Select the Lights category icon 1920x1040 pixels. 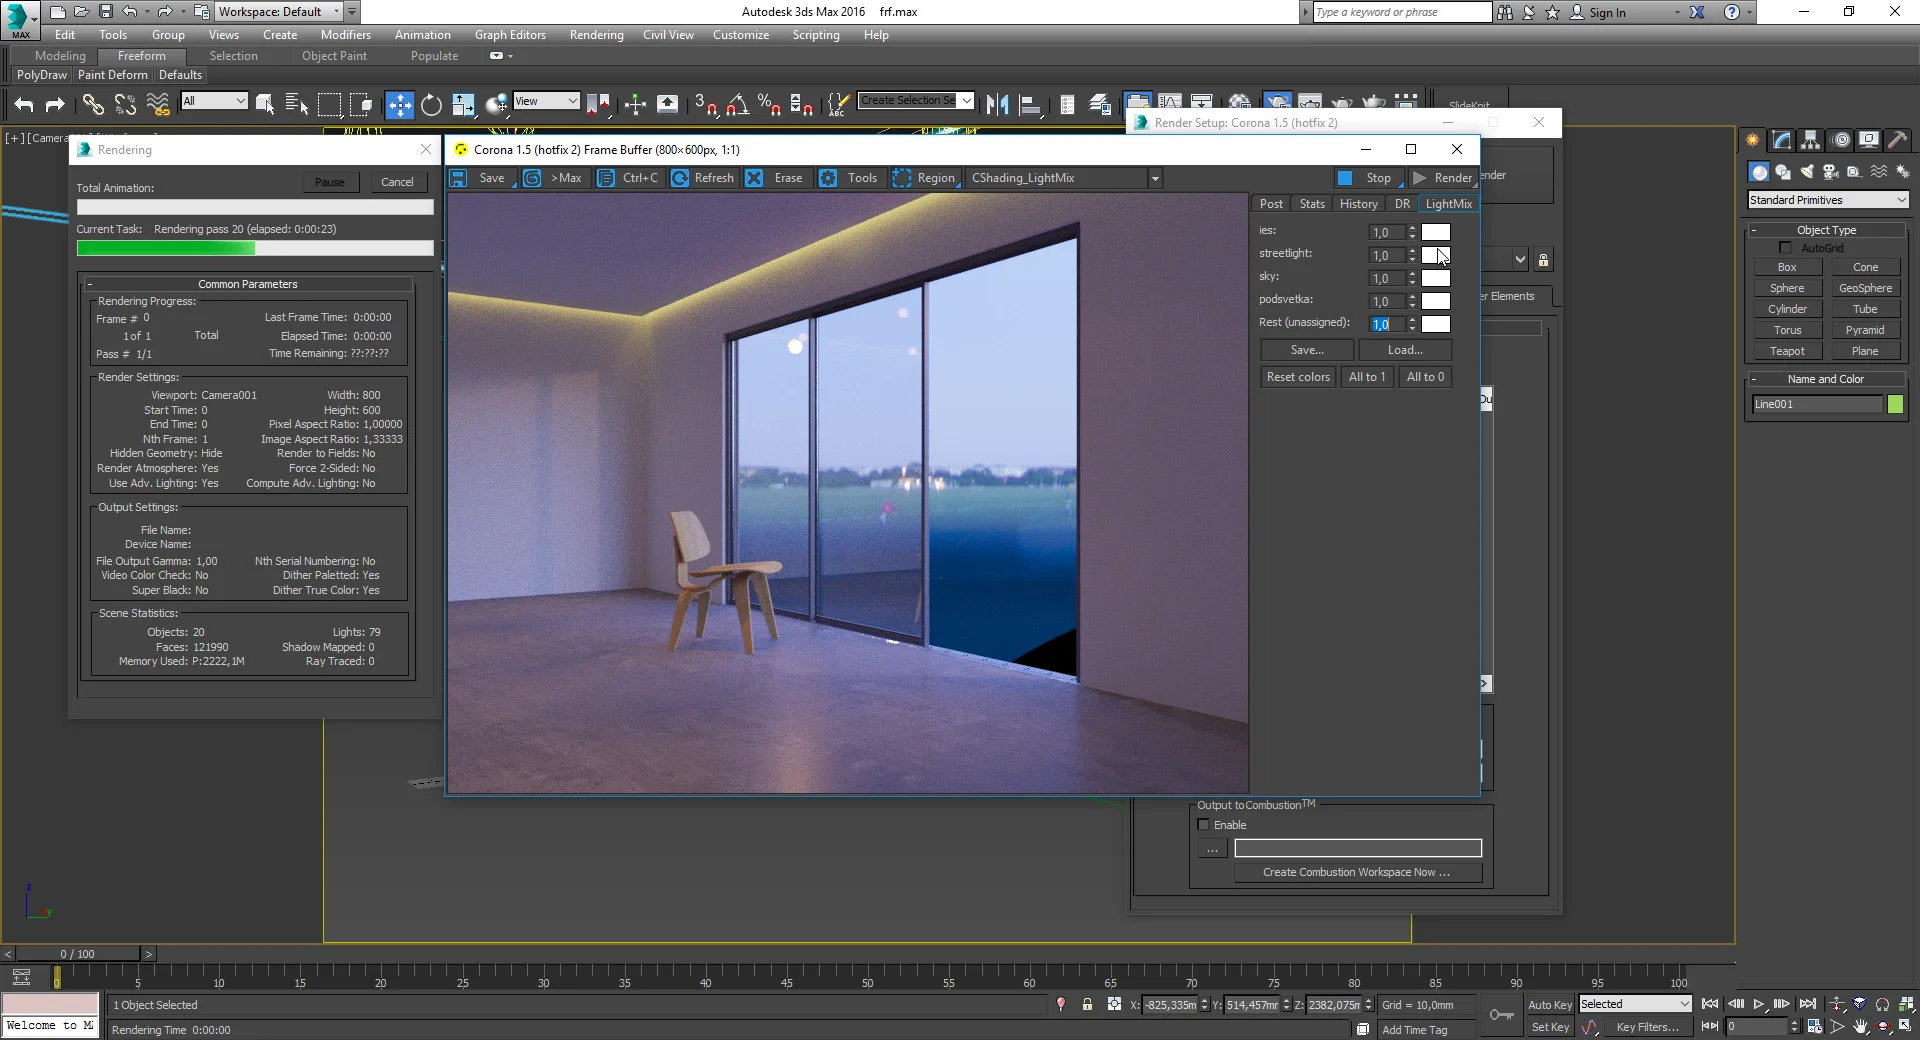click(x=1807, y=172)
